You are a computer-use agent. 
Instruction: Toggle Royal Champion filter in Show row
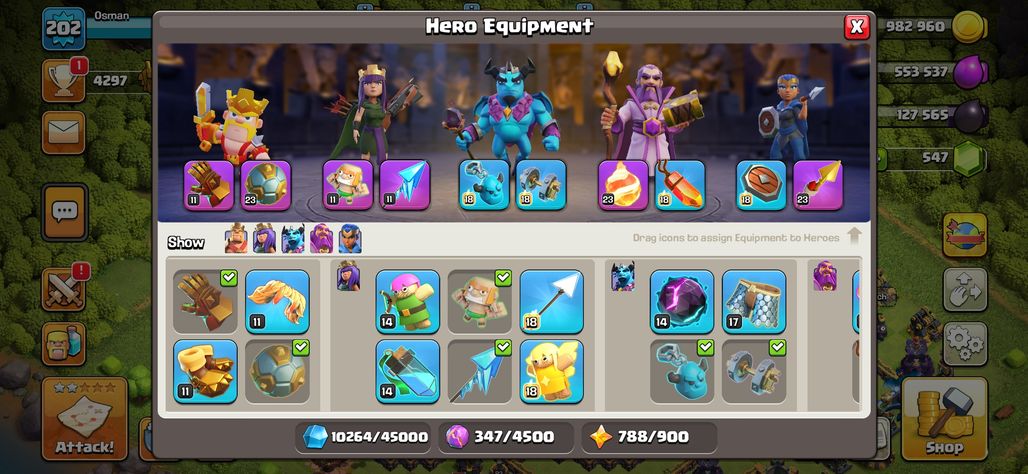350,239
